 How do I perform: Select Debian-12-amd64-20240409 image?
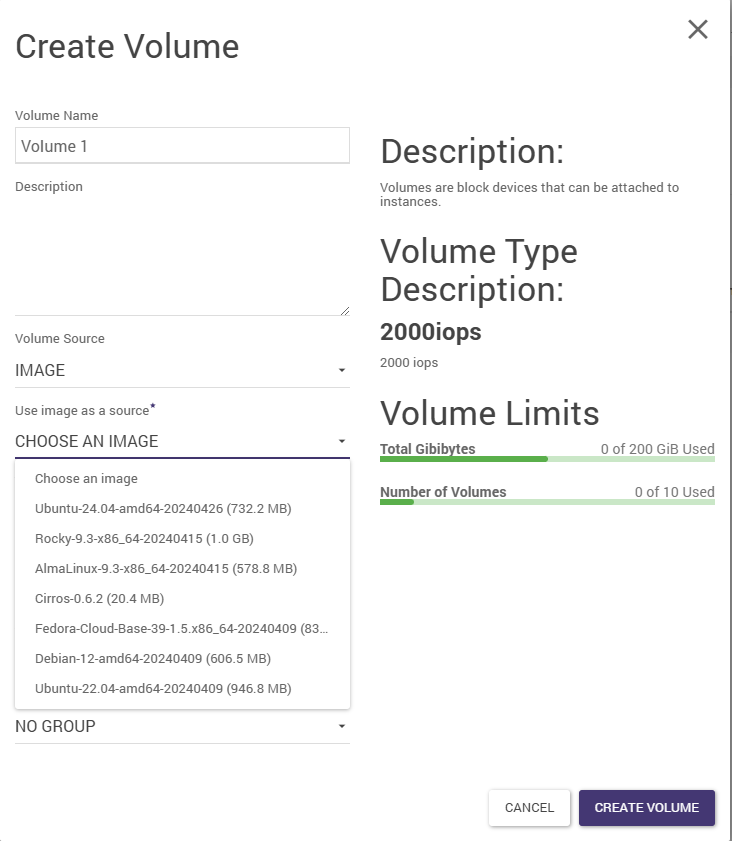pyautogui.click(x=153, y=659)
